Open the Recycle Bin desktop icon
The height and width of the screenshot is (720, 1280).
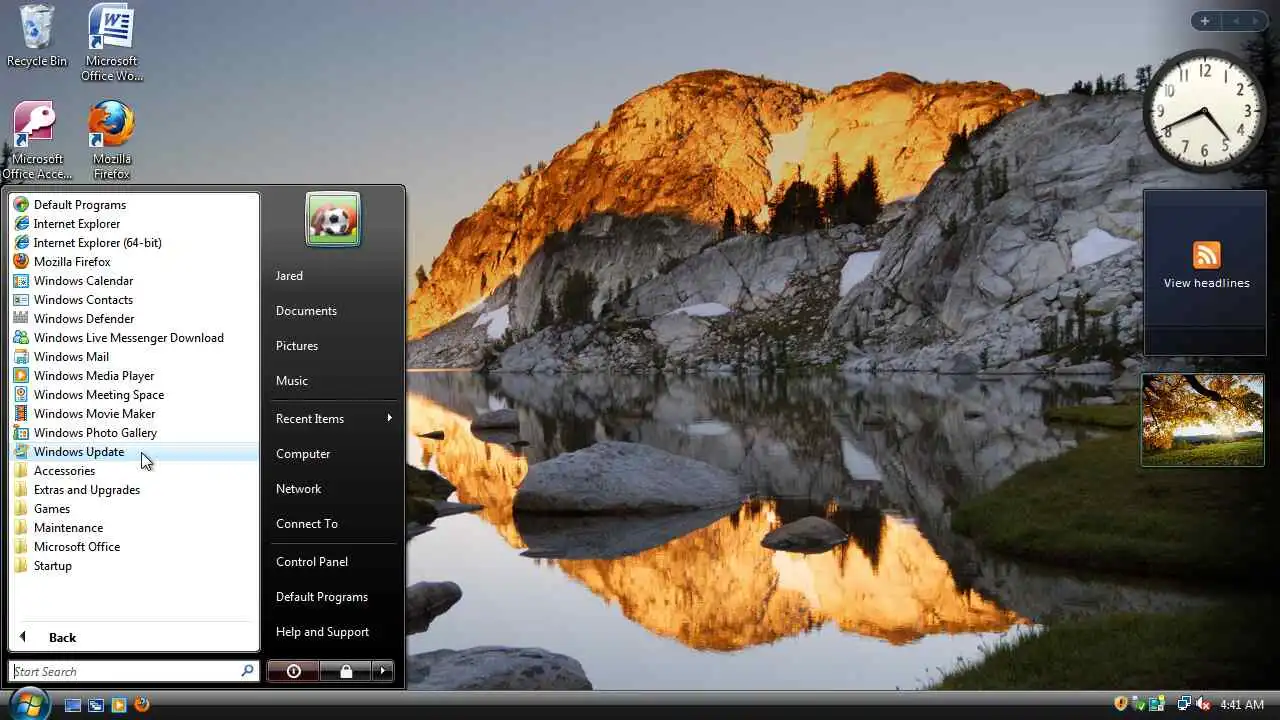(x=37, y=36)
